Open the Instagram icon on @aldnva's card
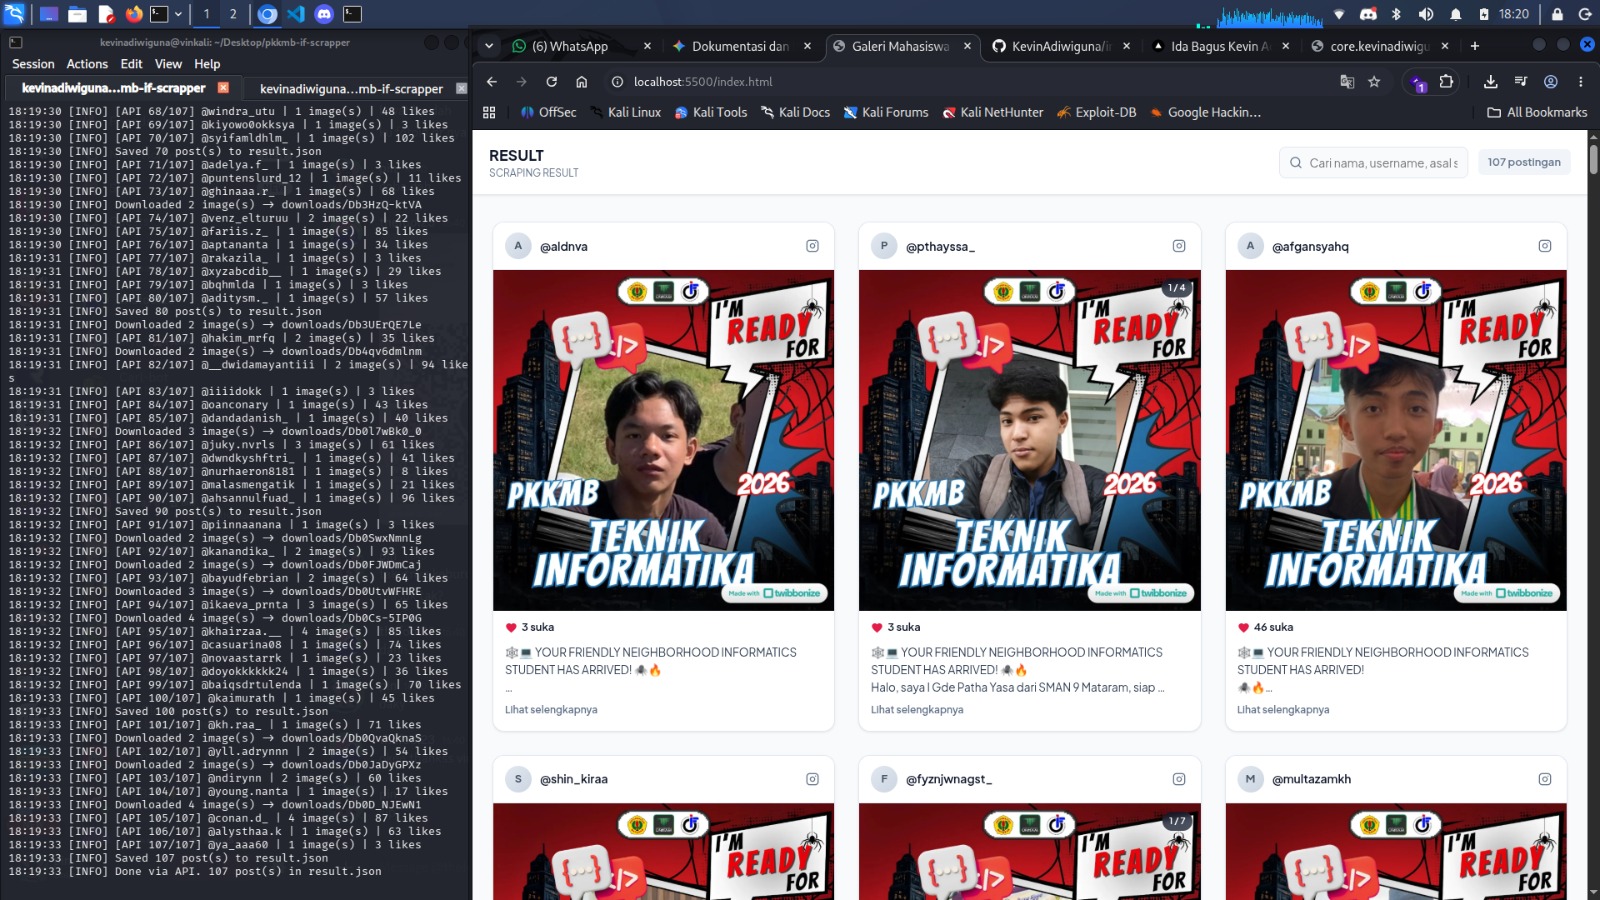This screenshot has width=1600, height=900. [812, 246]
